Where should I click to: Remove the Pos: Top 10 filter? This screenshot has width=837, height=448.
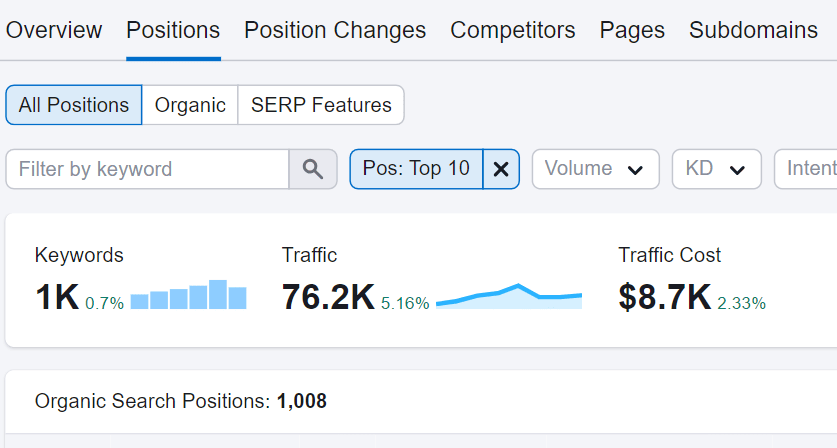click(x=501, y=169)
